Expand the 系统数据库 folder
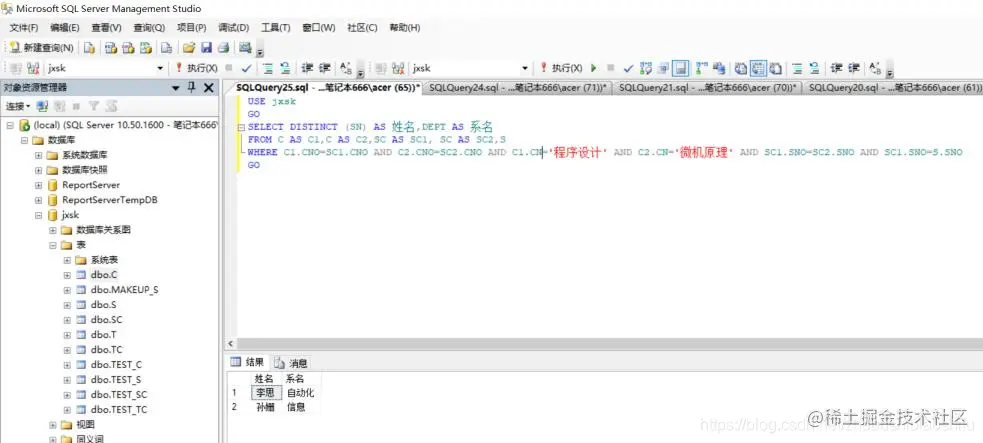 [38, 155]
